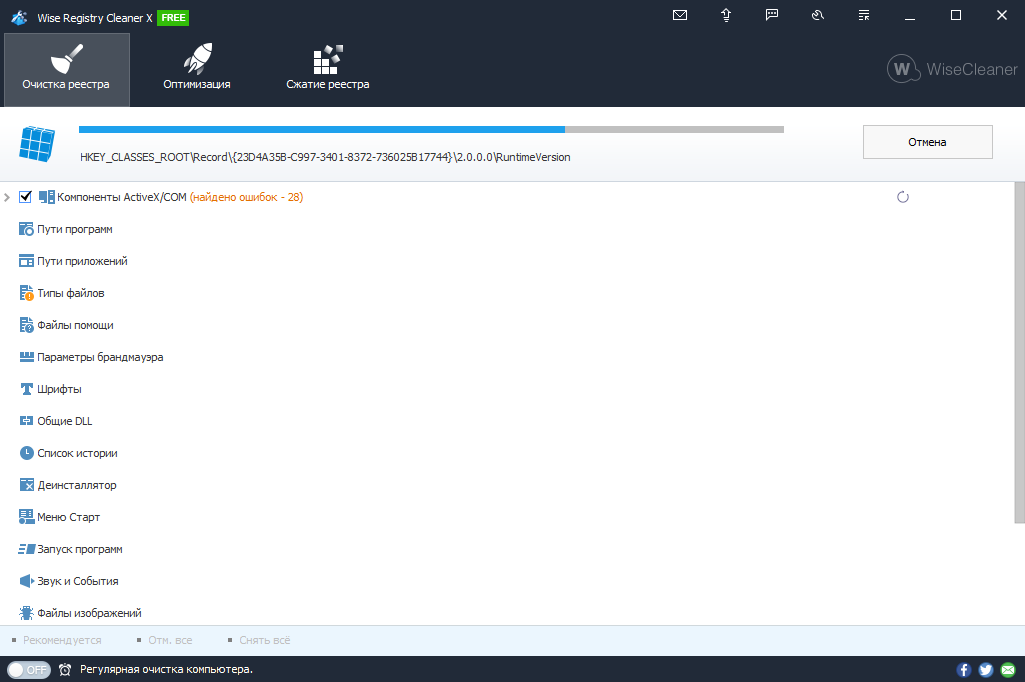Click the alarm clock schedule icon
This screenshot has height=682, width=1025.
pyautogui.click(x=65, y=670)
